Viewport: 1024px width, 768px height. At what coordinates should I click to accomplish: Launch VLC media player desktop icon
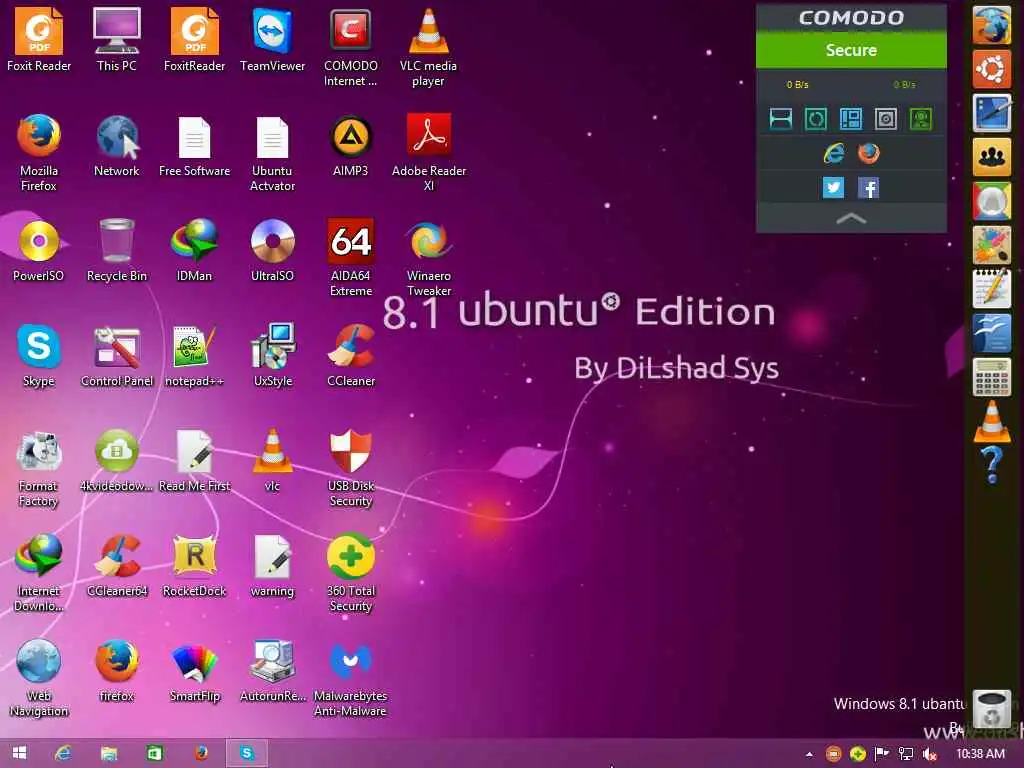click(x=428, y=47)
